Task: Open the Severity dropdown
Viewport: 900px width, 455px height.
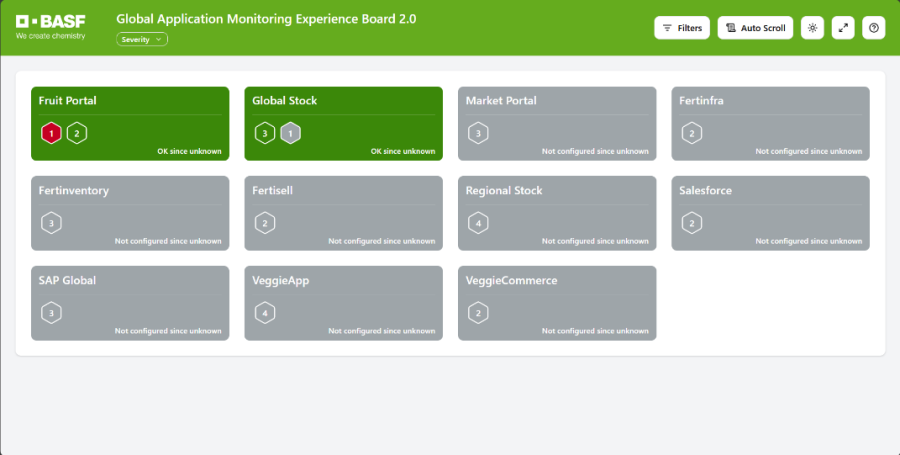Action: [x=142, y=39]
